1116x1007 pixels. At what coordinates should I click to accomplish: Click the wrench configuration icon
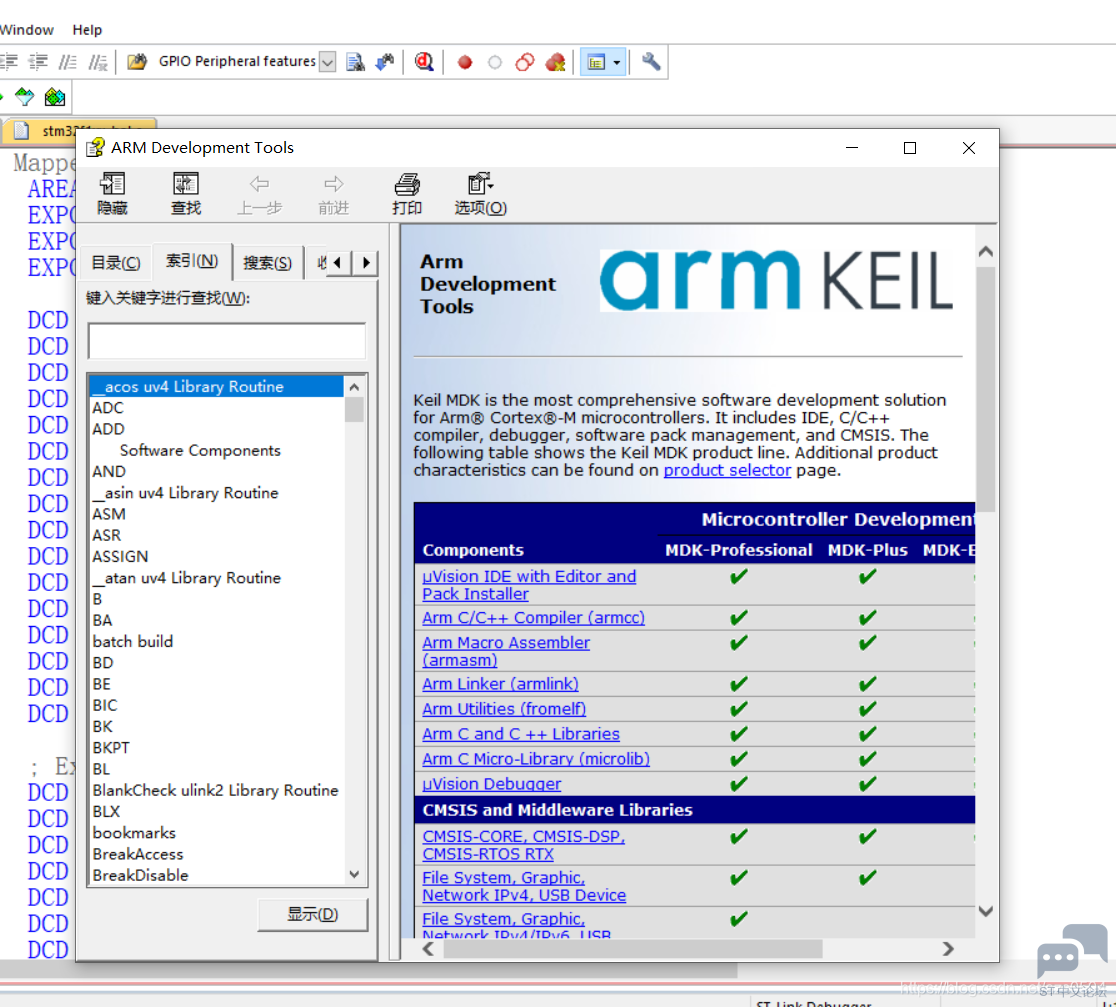point(651,62)
